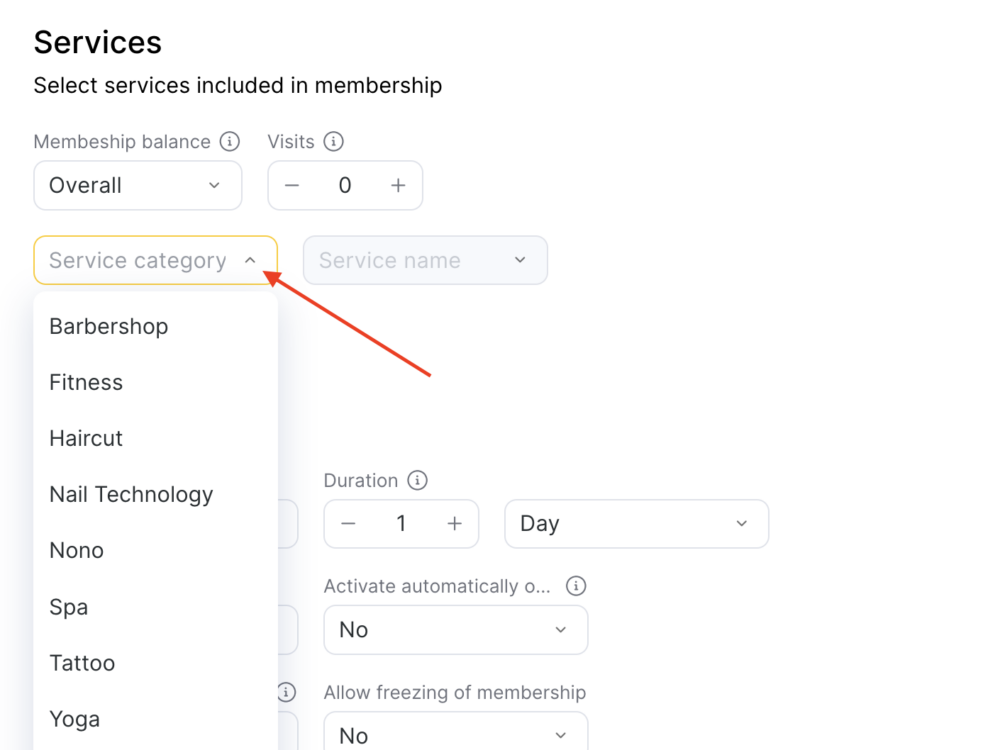Image resolution: width=1000 pixels, height=750 pixels.
Task: Open the Day duration unit dropdown
Action: pos(636,524)
